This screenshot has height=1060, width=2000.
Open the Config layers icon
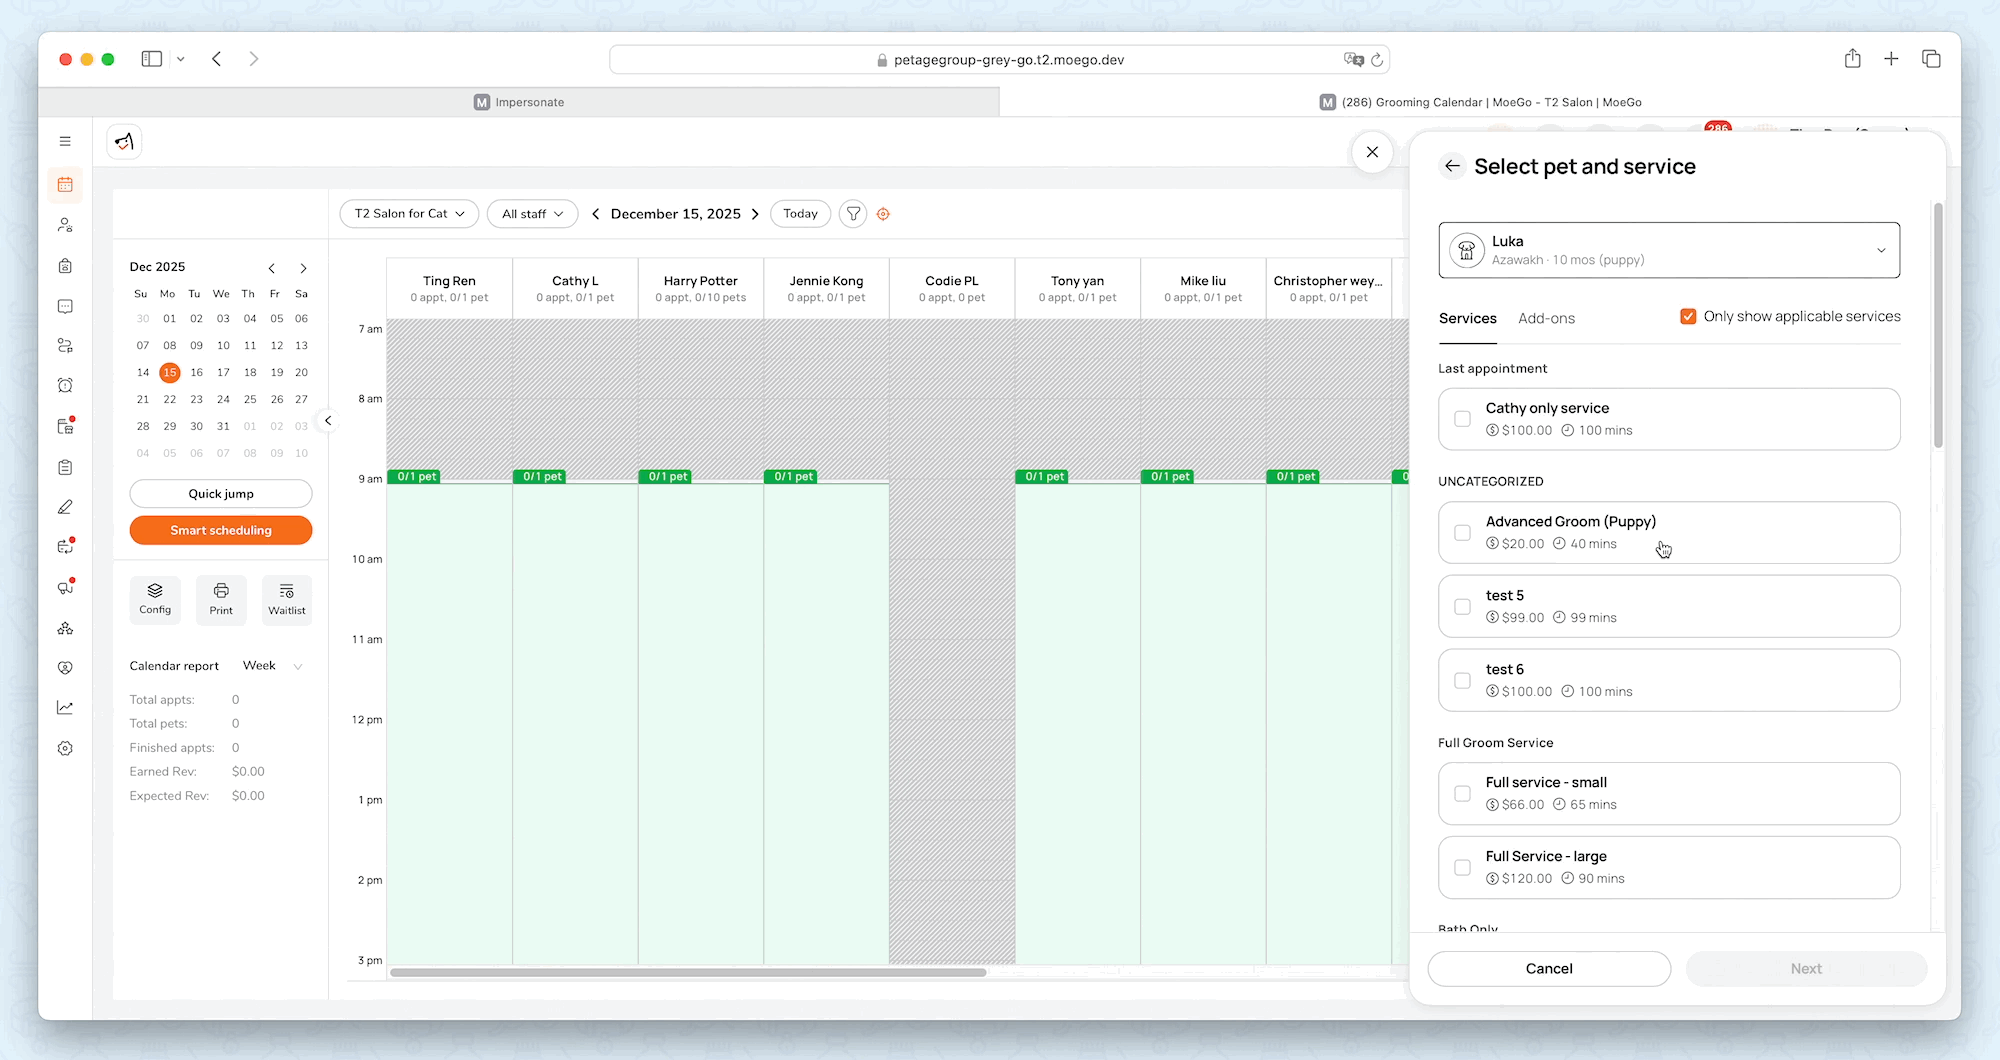tap(155, 599)
